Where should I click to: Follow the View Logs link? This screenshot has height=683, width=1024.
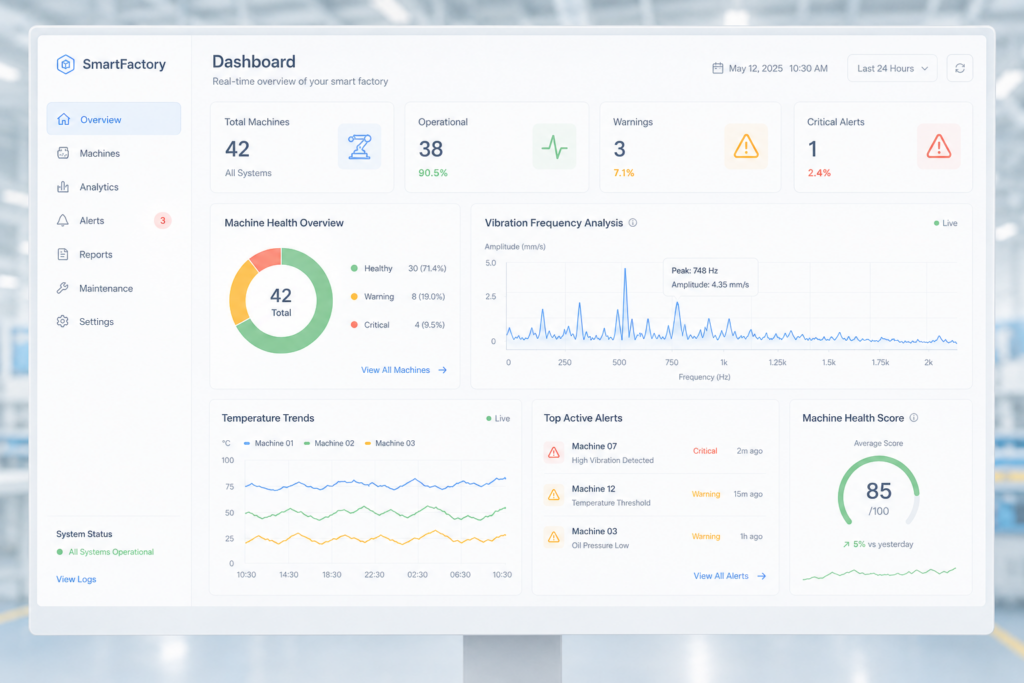click(76, 579)
